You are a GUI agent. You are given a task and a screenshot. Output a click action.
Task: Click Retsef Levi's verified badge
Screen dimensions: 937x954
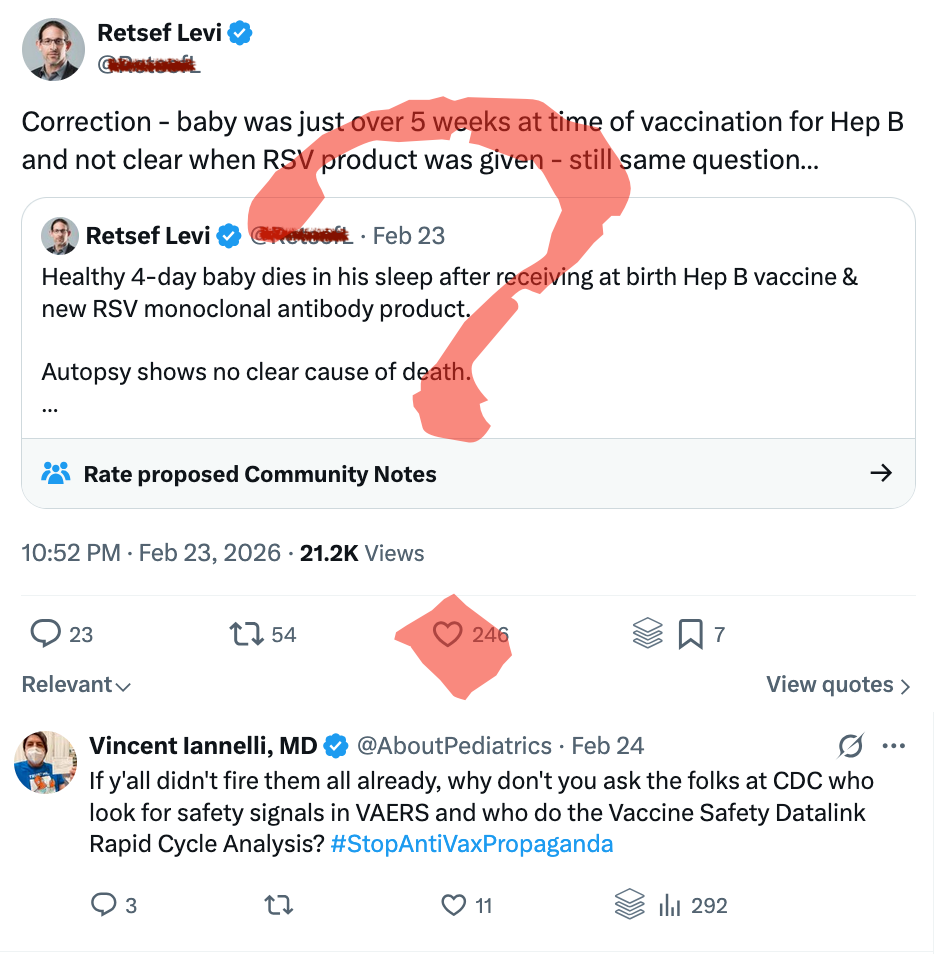(239, 32)
